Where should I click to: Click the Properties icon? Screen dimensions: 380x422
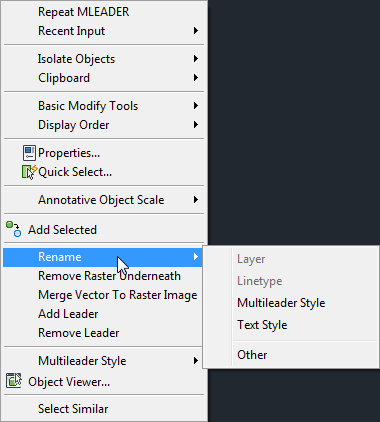pos(29,153)
